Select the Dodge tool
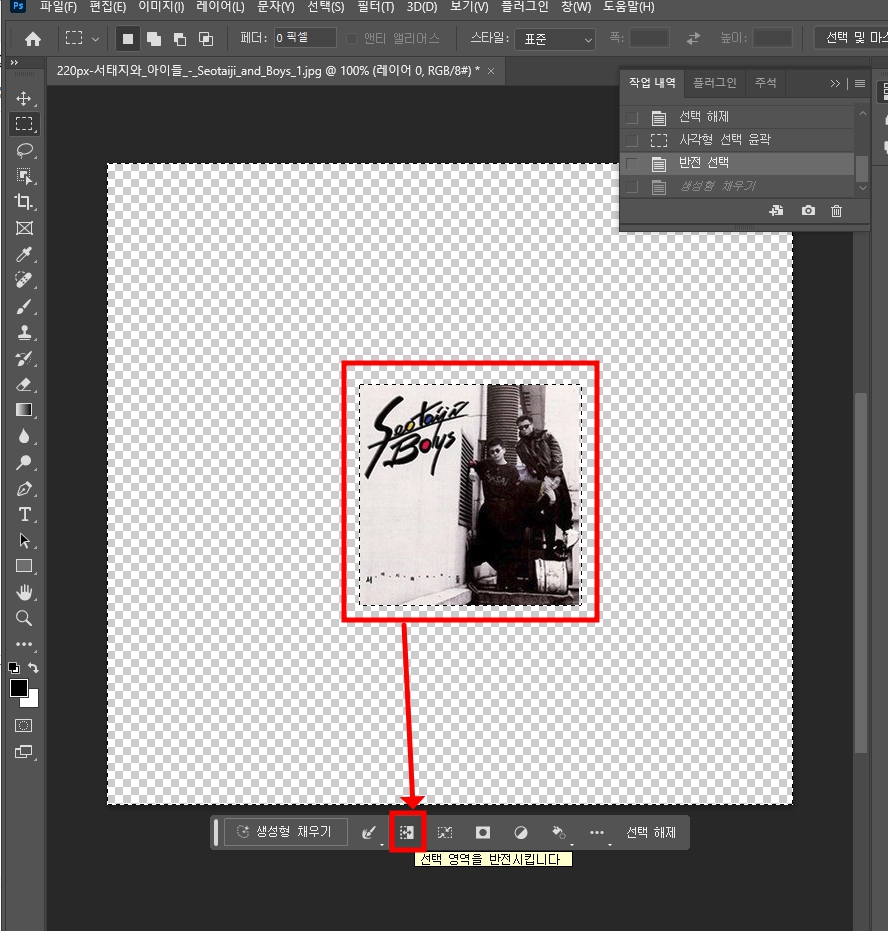This screenshot has width=888, height=931. coord(24,462)
